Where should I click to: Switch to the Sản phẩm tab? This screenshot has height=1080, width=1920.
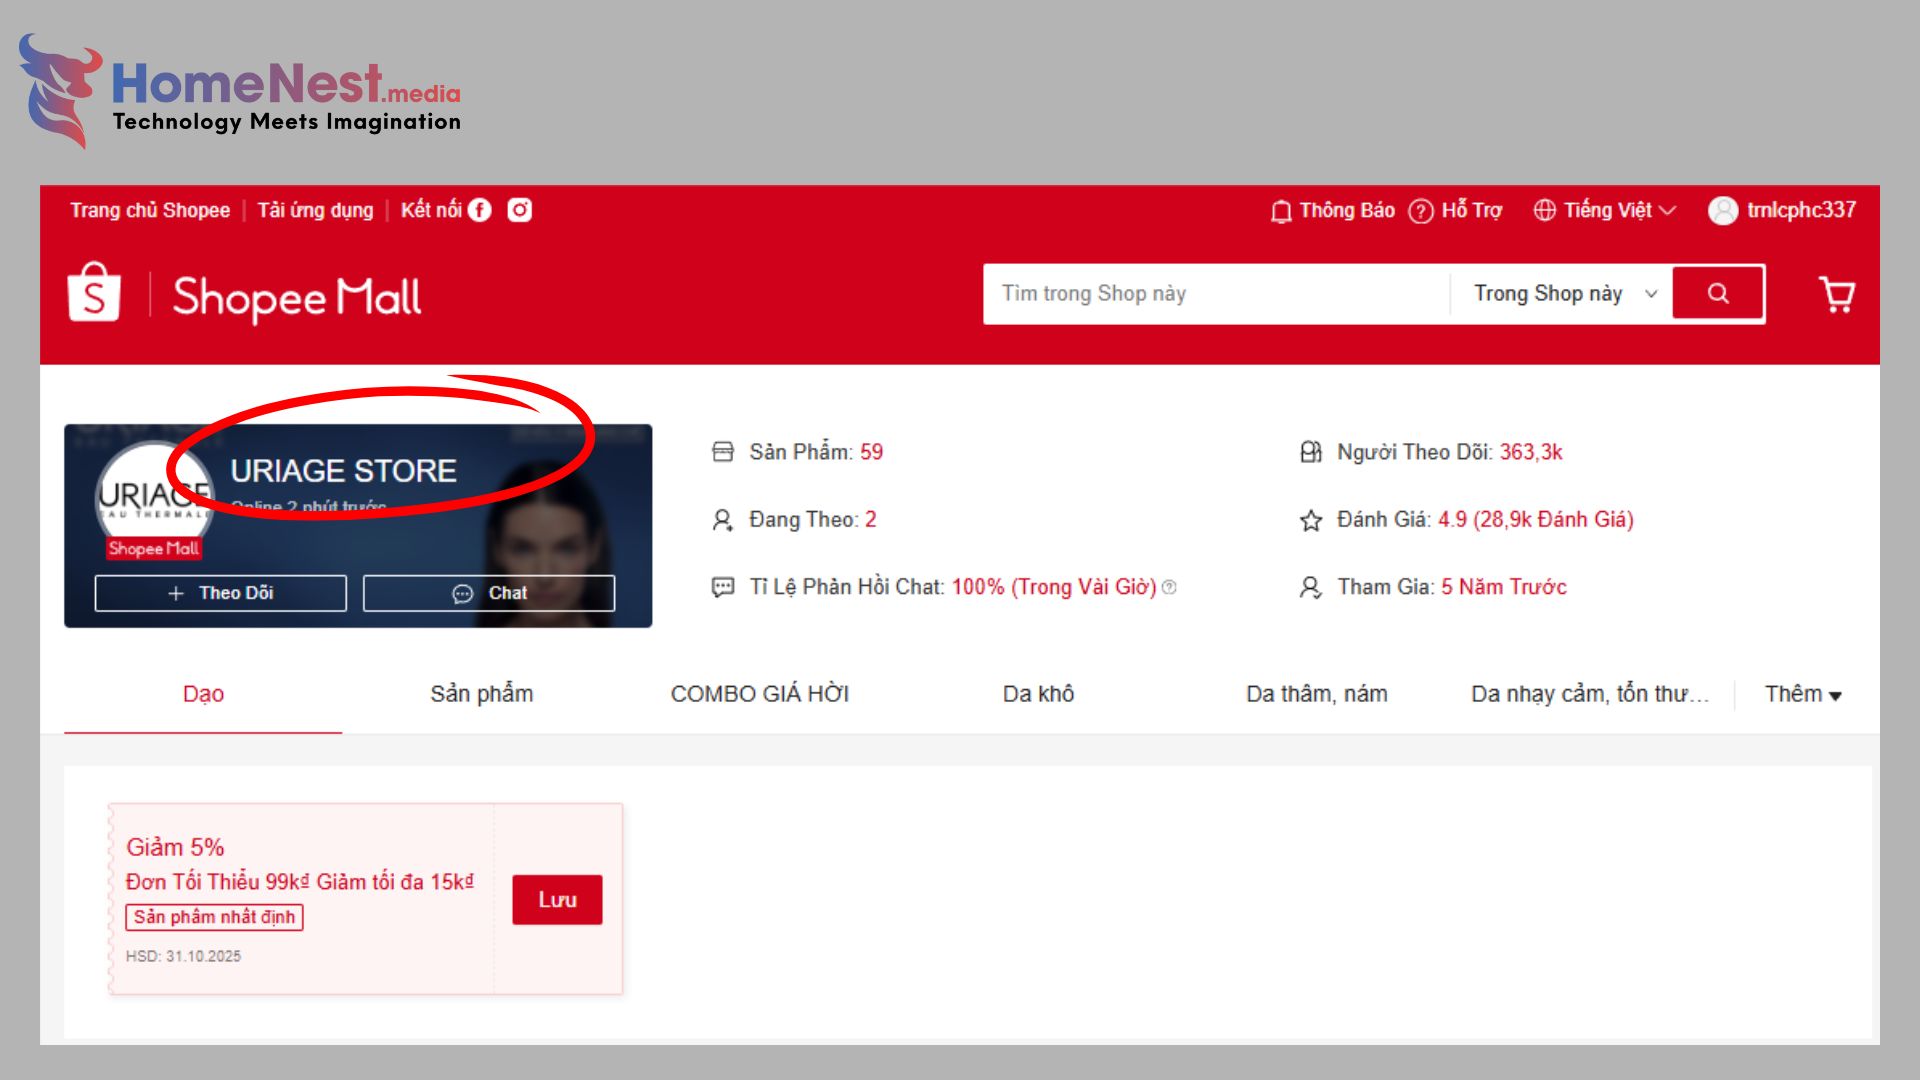click(481, 694)
